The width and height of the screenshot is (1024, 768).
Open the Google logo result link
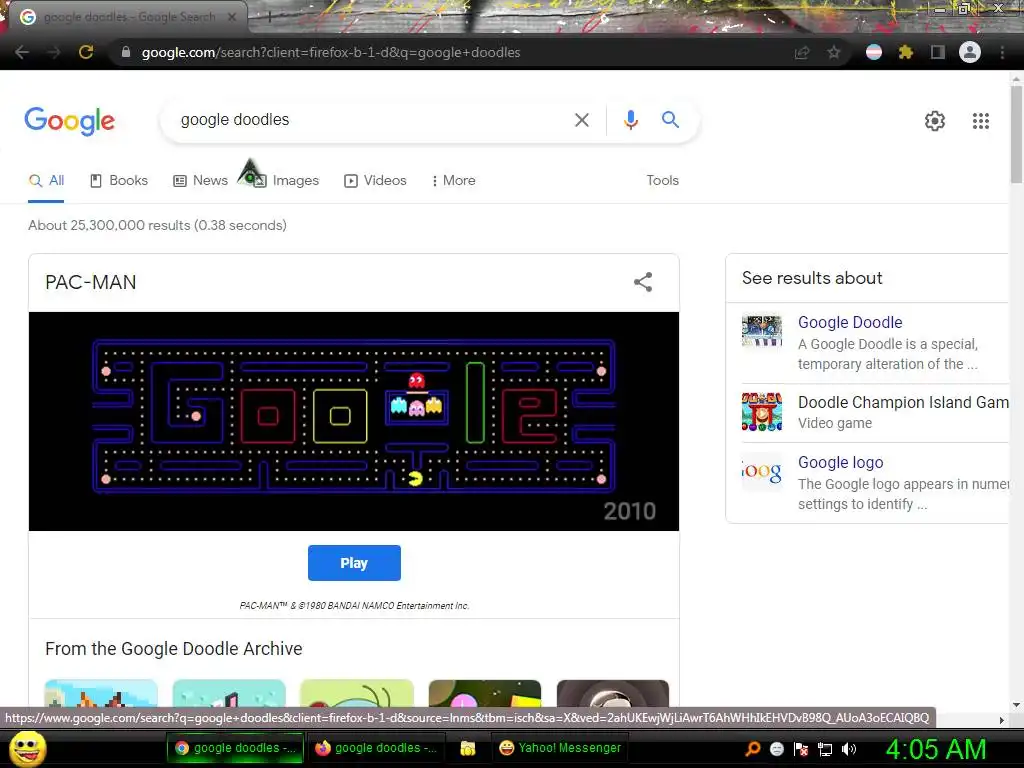coord(840,462)
